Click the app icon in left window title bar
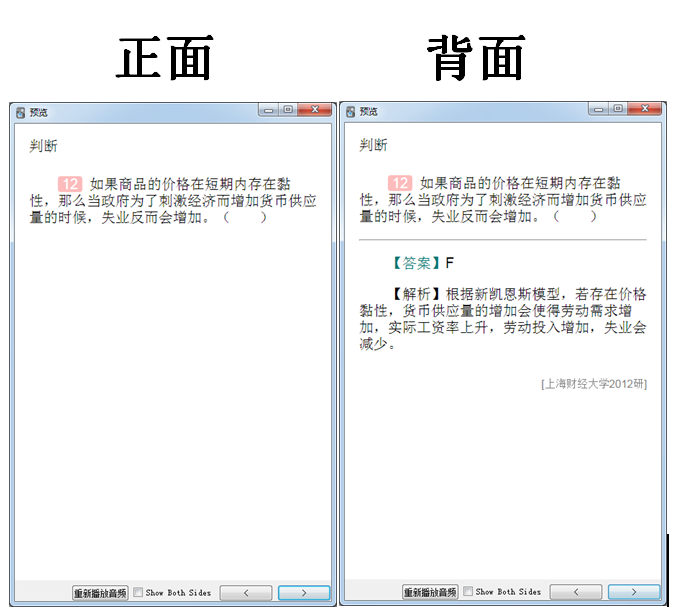The height and width of the screenshot is (610, 674). 20,113
